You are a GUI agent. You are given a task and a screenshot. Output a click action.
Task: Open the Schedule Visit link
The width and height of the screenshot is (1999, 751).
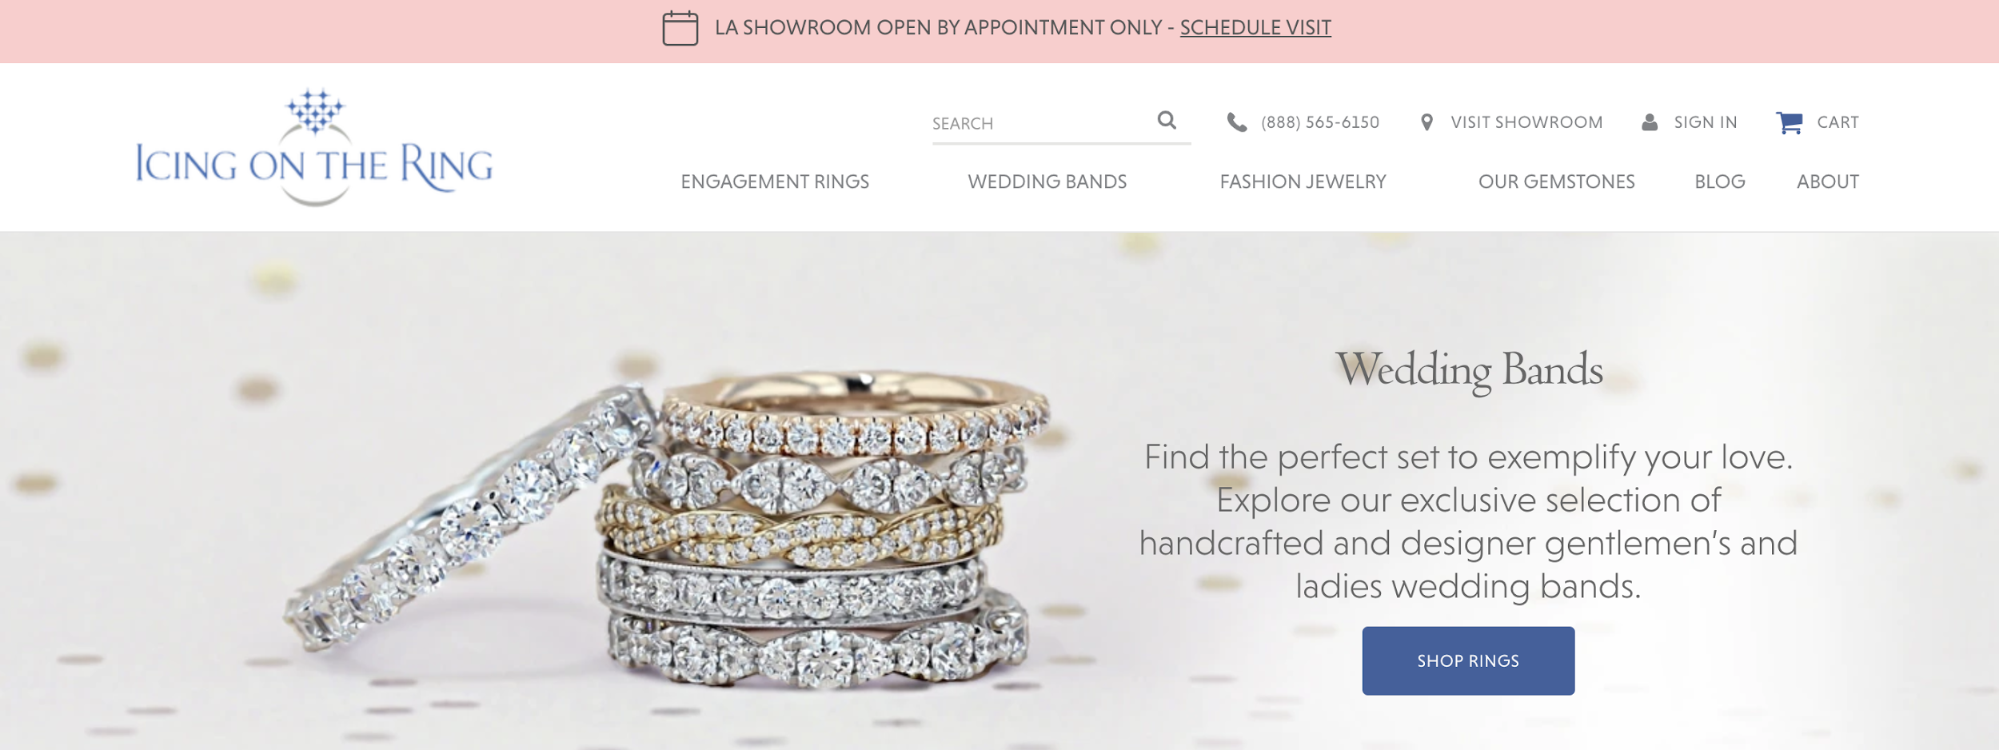[1255, 27]
